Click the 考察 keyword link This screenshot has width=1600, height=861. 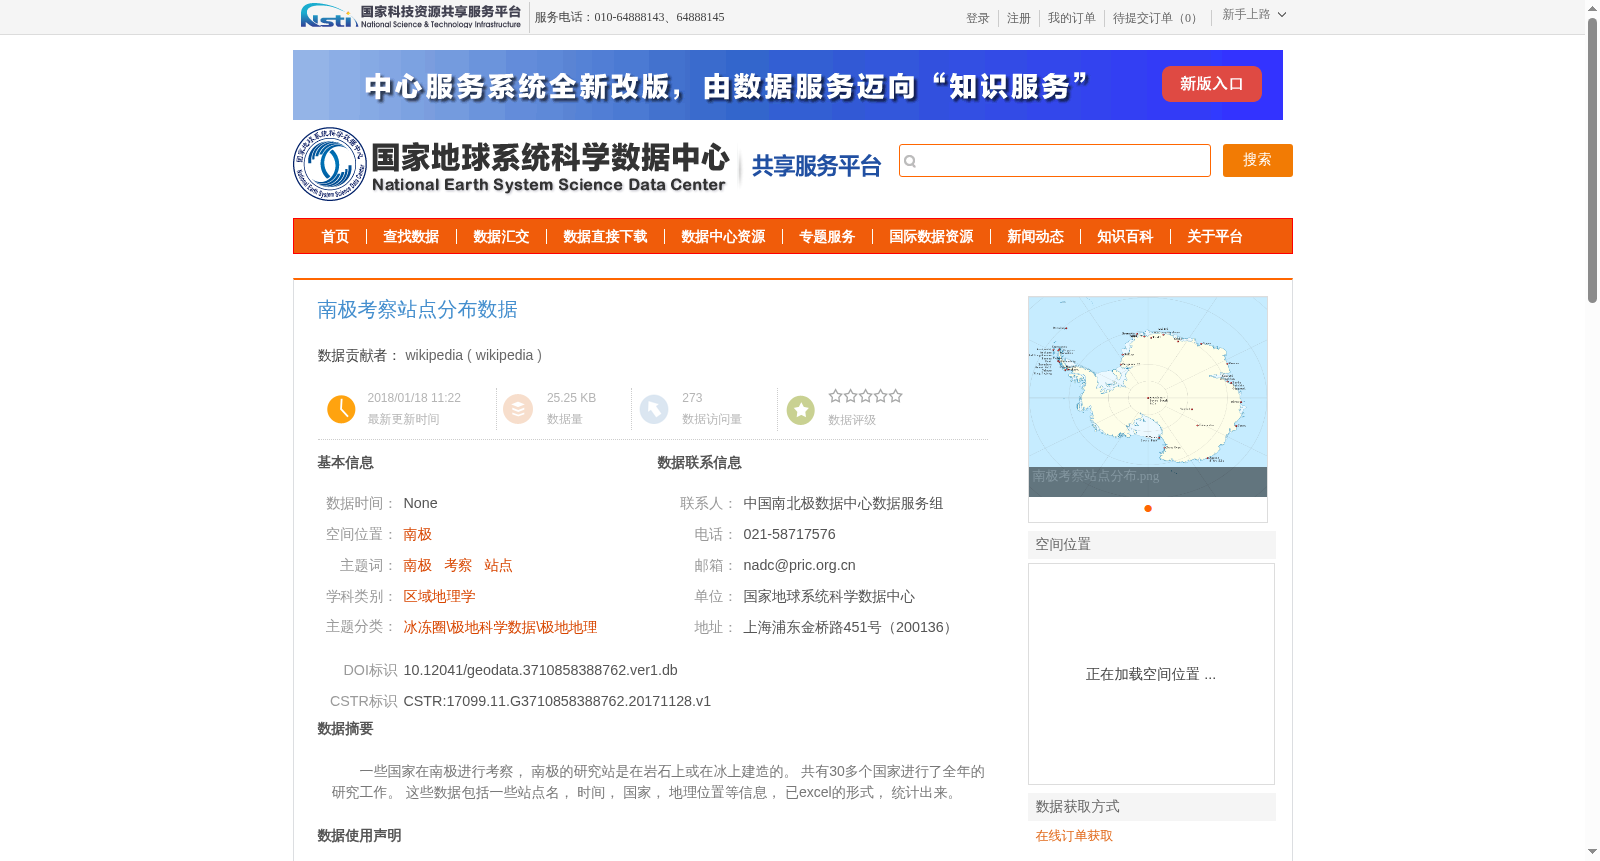(458, 565)
